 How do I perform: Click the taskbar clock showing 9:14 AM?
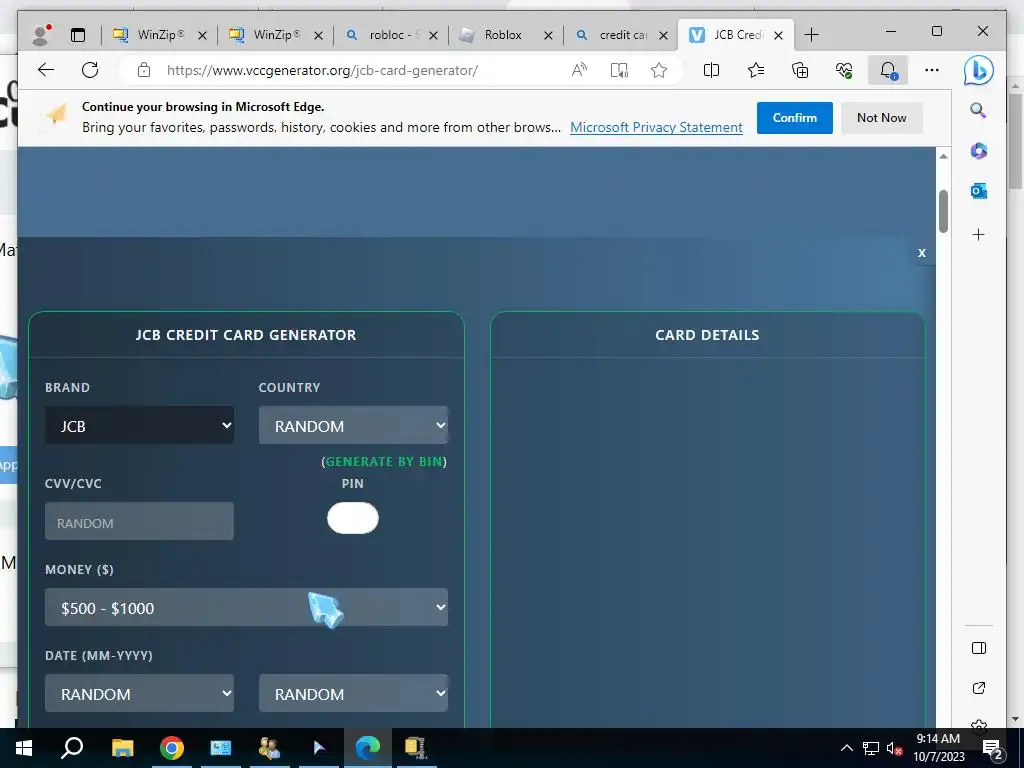(x=938, y=748)
